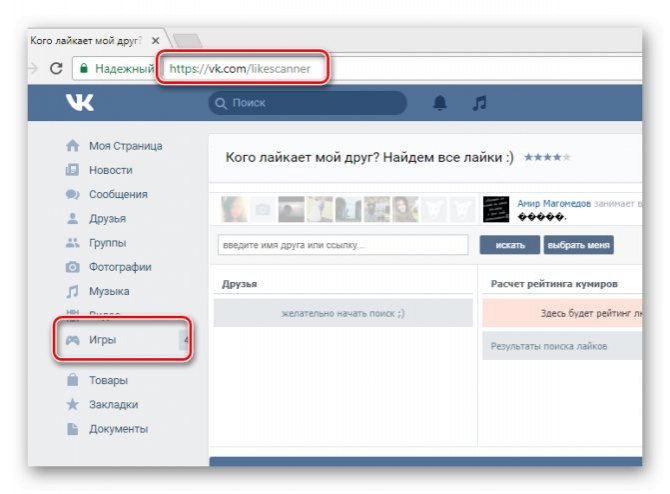Image resolution: width=670 pixels, height=494 pixels.
Task: Click the Расчет рейтинга кумиров heading
Action: [554, 284]
